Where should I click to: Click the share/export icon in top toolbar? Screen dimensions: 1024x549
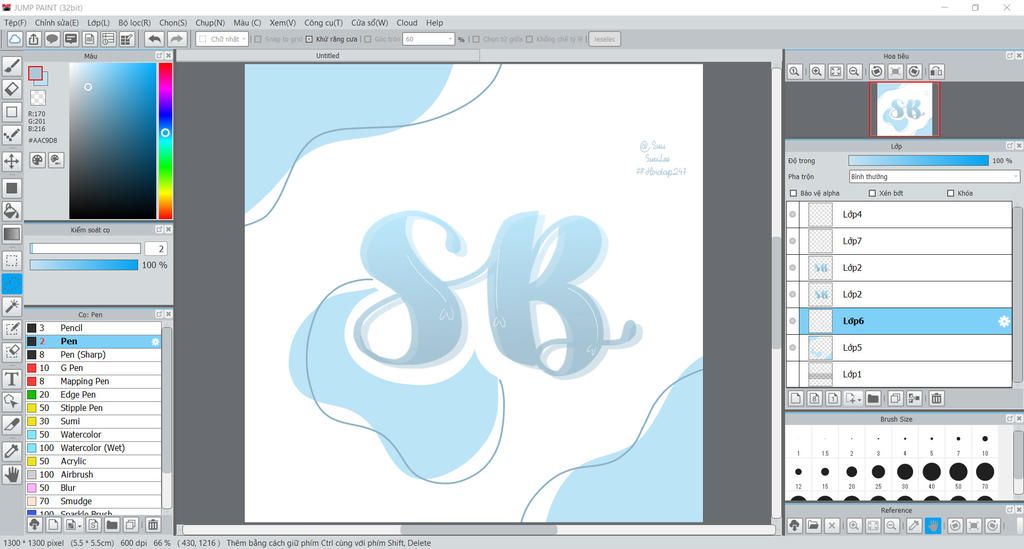pyautogui.click(x=33, y=39)
